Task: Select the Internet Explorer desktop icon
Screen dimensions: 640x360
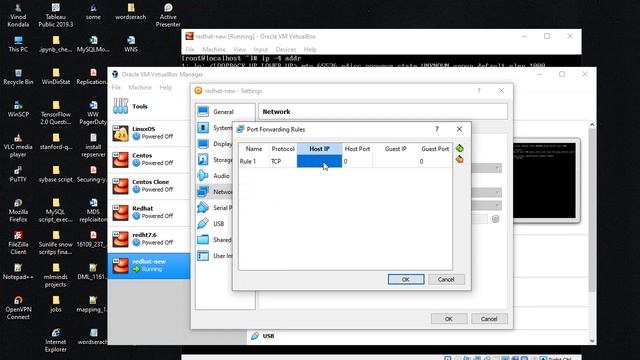Action: (56, 340)
